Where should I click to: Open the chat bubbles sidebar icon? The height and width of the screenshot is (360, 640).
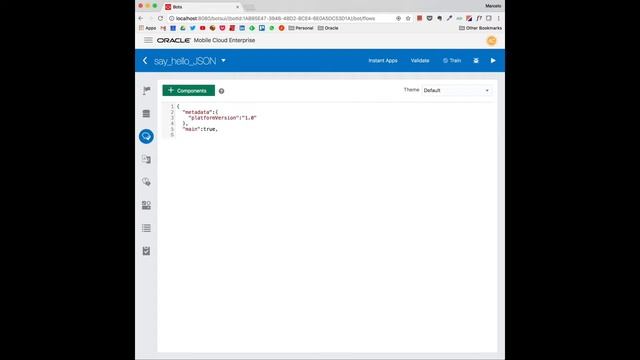click(x=146, y=182)
